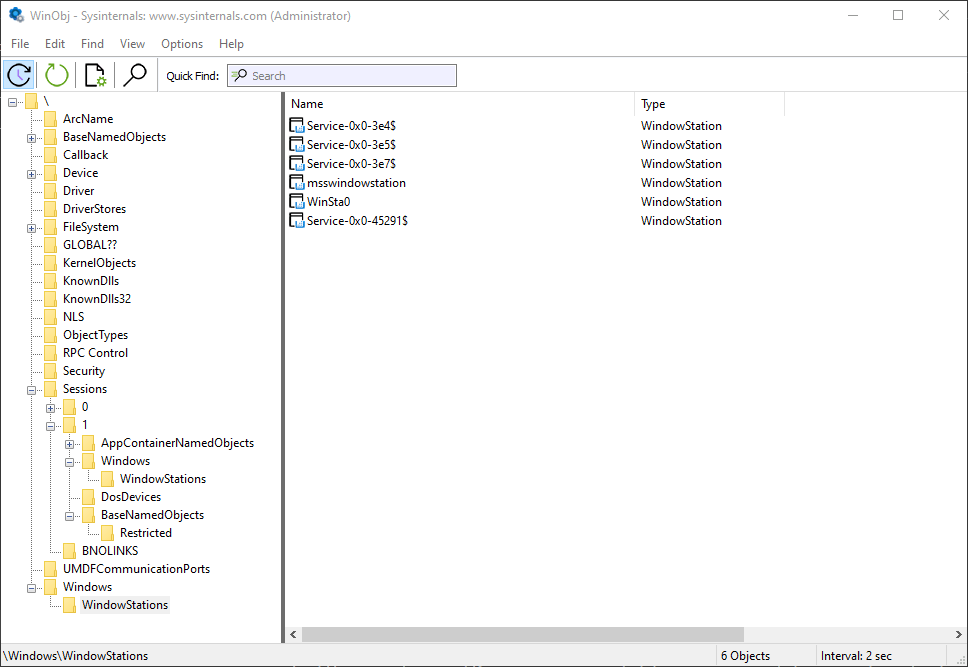Sort list by Type column header
The width and height of the screenshot is (968, 667).
click(x=709, y=104)
